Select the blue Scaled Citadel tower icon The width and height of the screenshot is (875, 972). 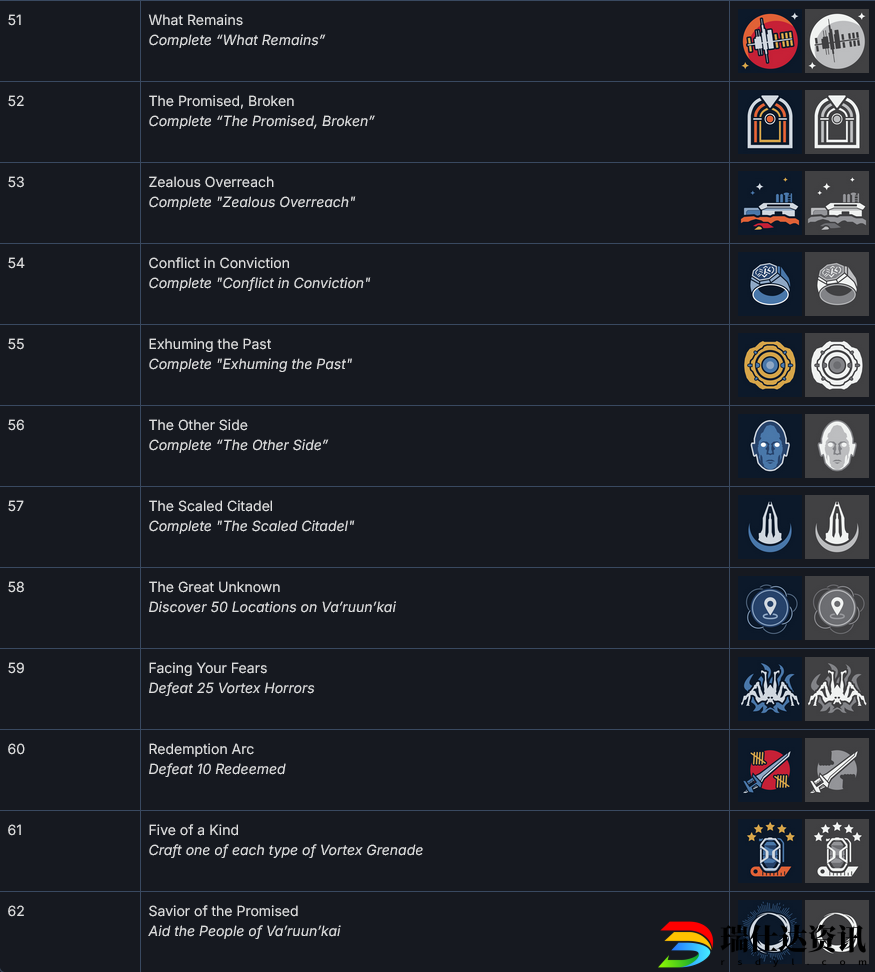(x=770, y=527)
